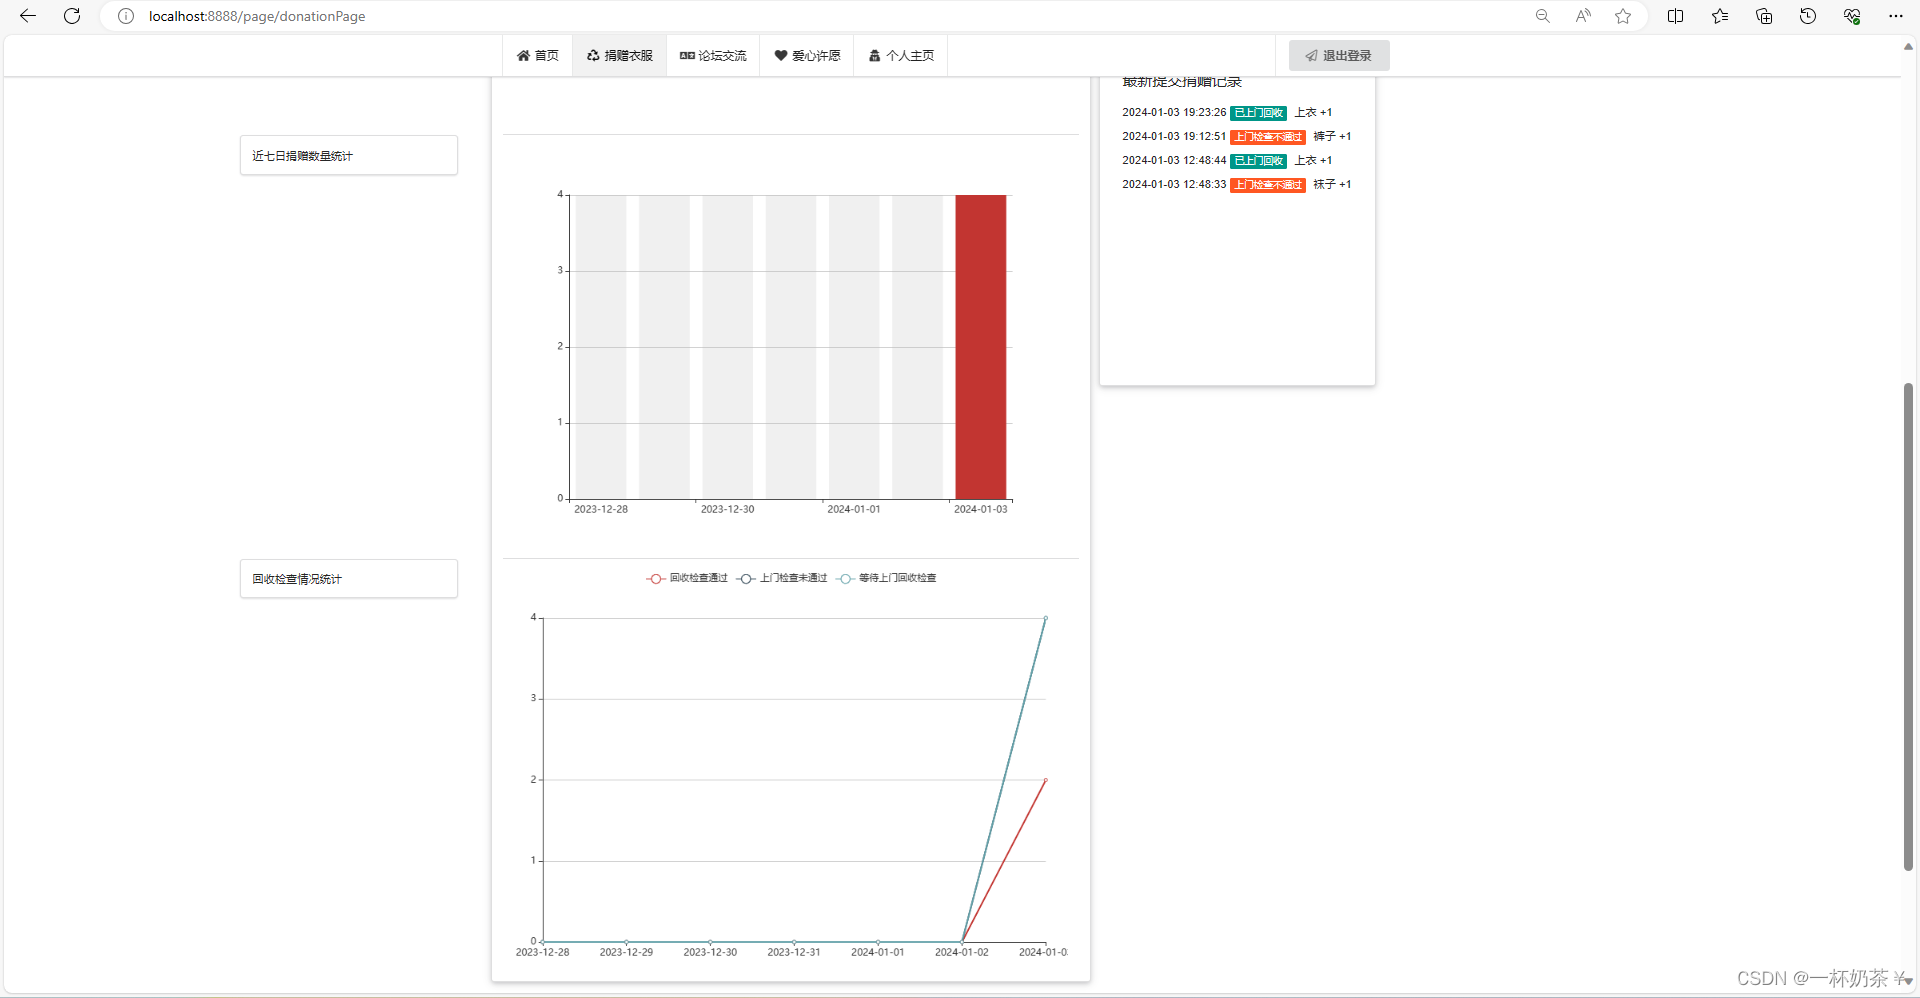Click the 2024-01-03 12:48:33 timestamp
This screenshot has width=1920, height=998.
1174,185
